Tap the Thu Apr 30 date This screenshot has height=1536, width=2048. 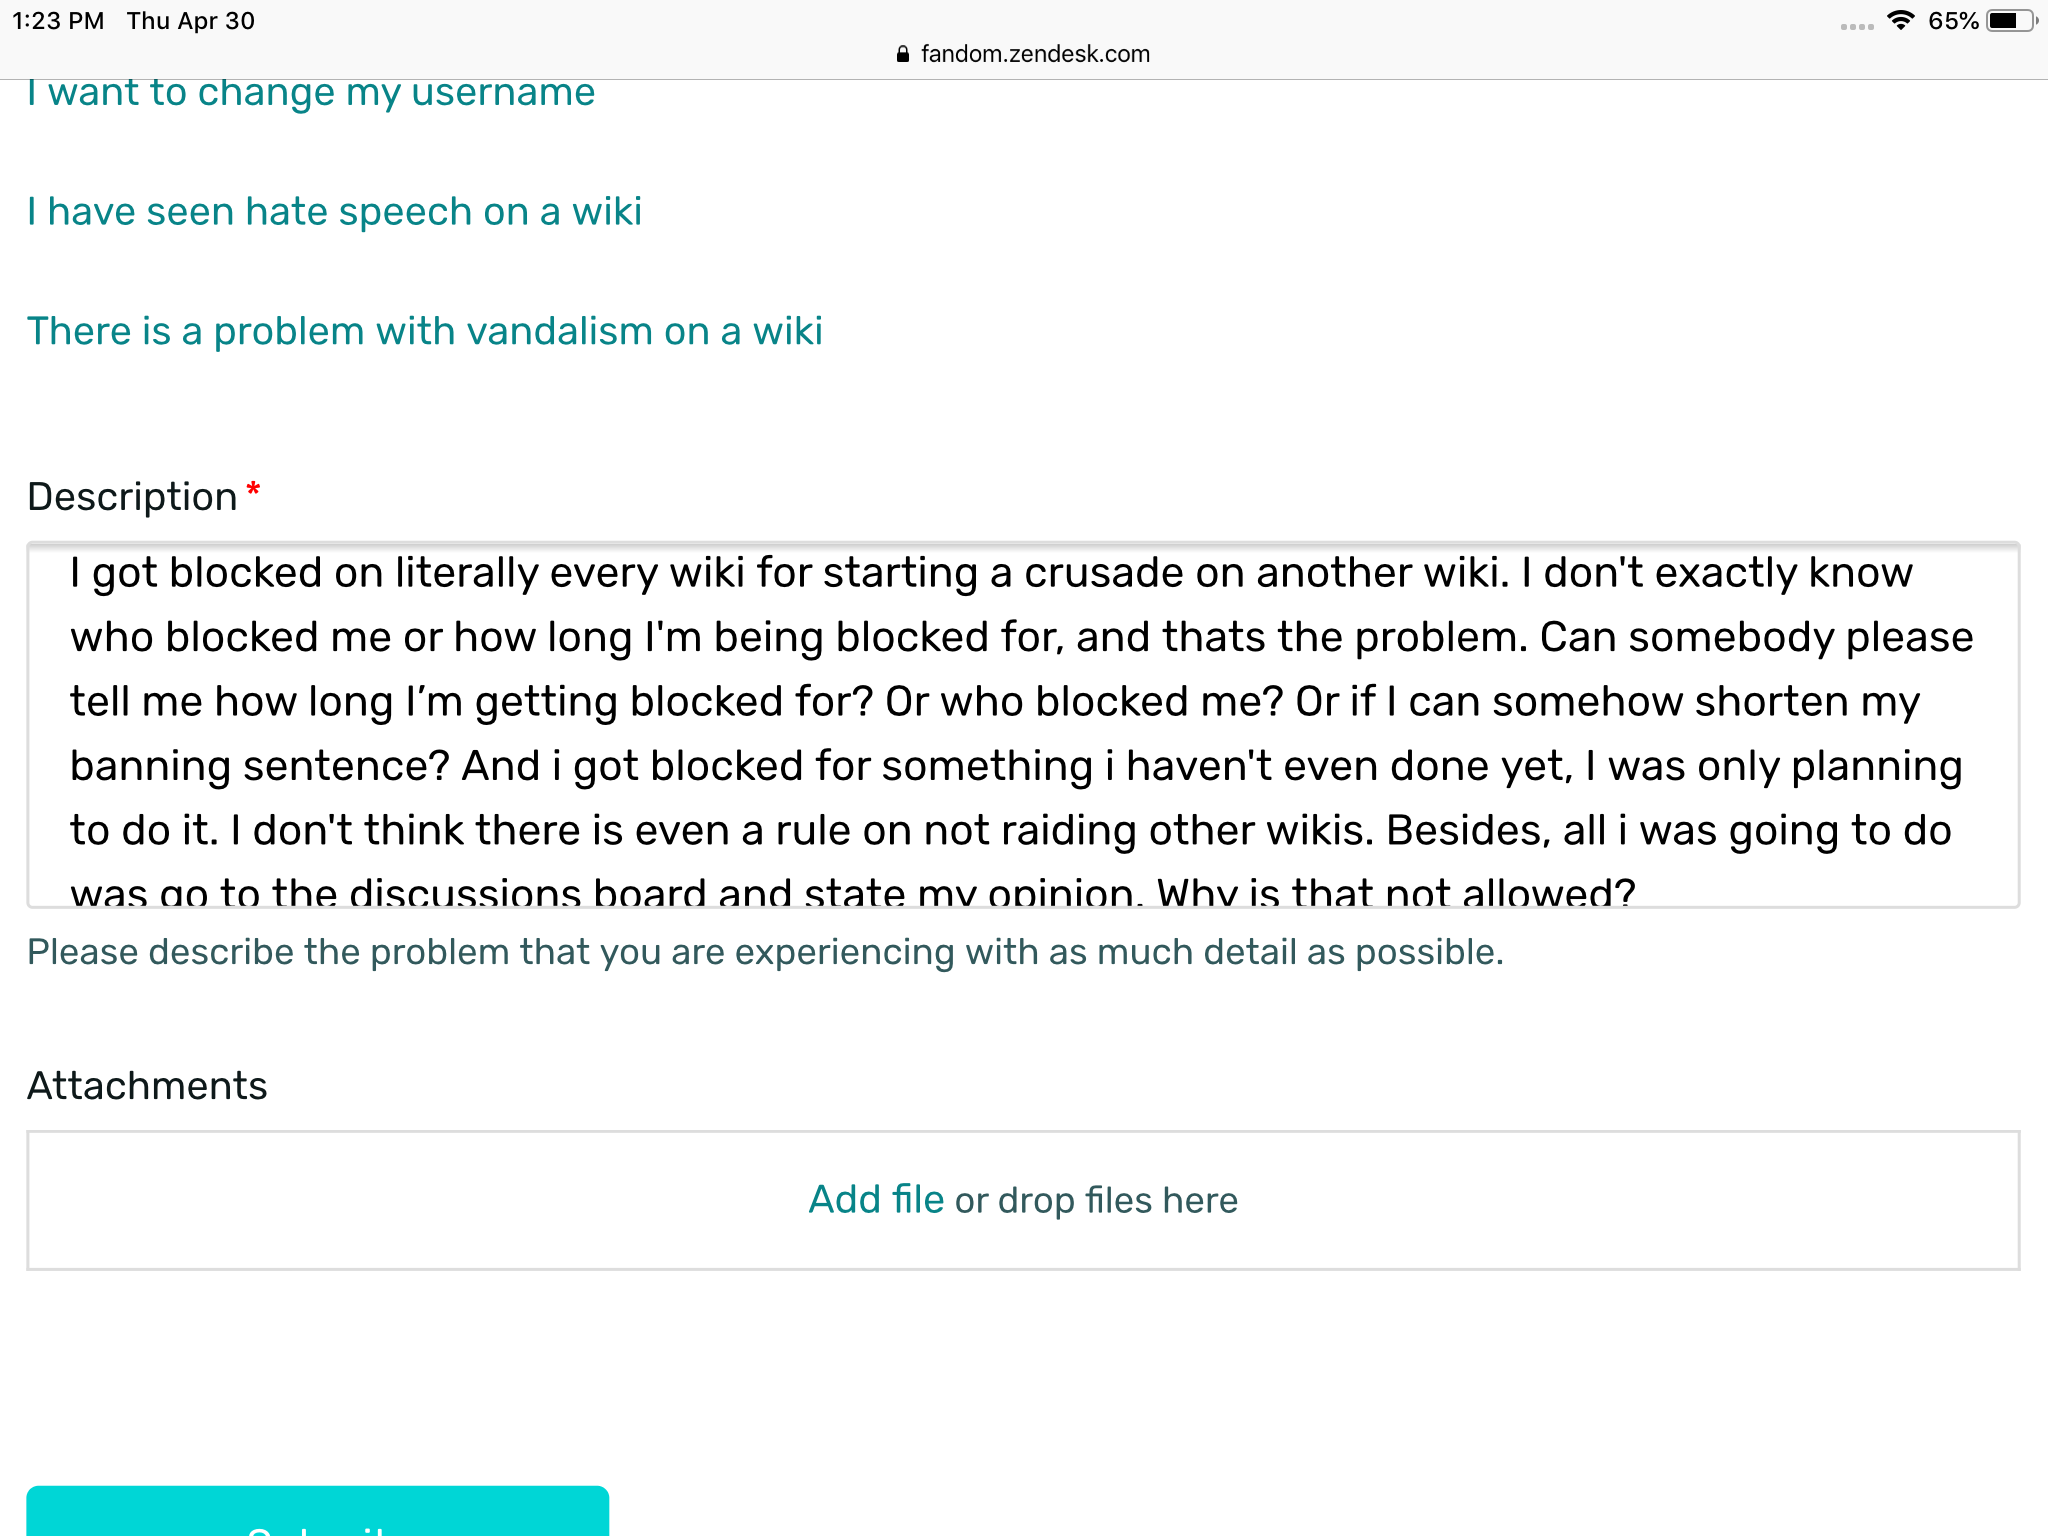tap(190, 21)
